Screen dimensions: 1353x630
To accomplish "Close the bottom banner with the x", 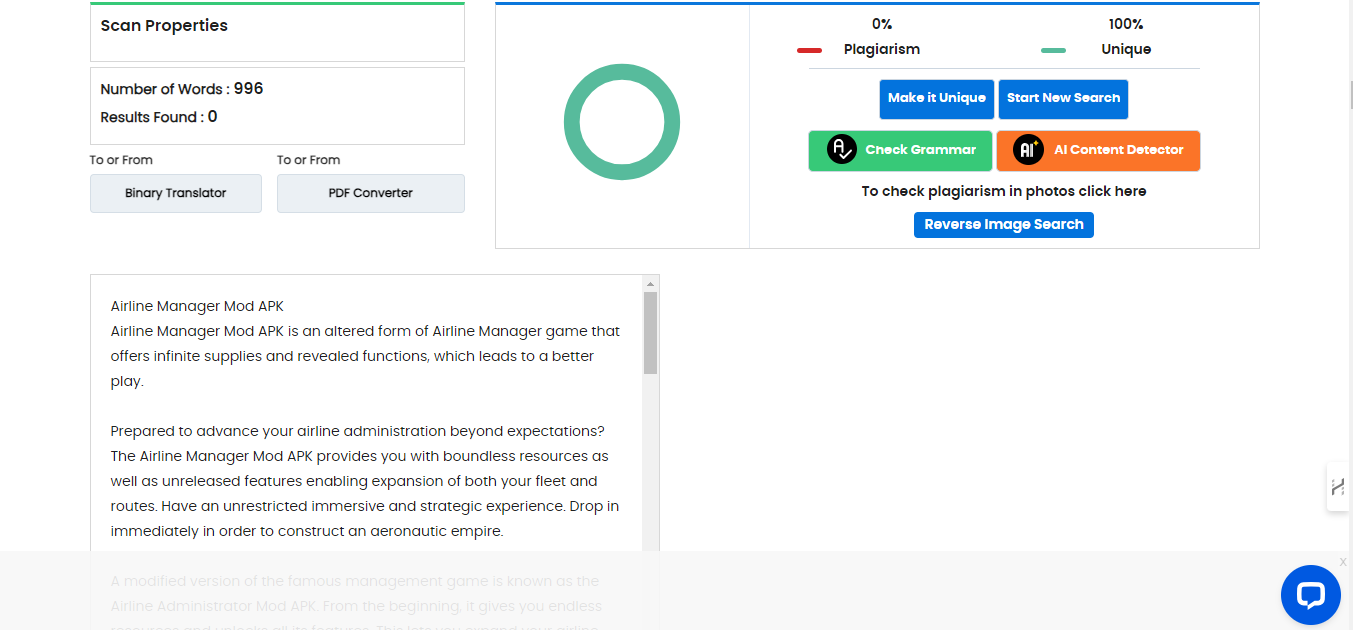I will [1343, 562].
